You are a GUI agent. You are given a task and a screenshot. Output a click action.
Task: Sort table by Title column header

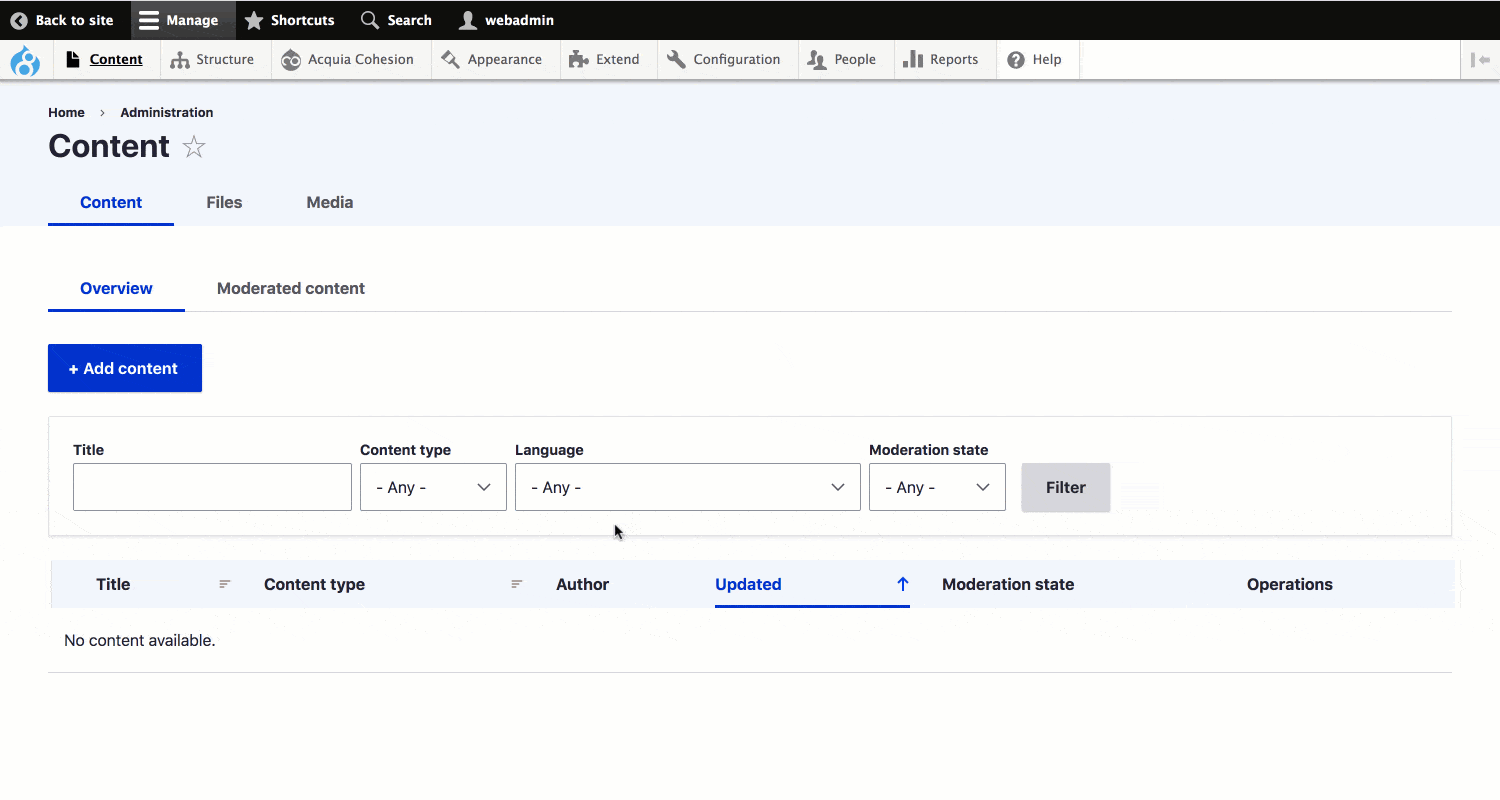pos(113,584)
